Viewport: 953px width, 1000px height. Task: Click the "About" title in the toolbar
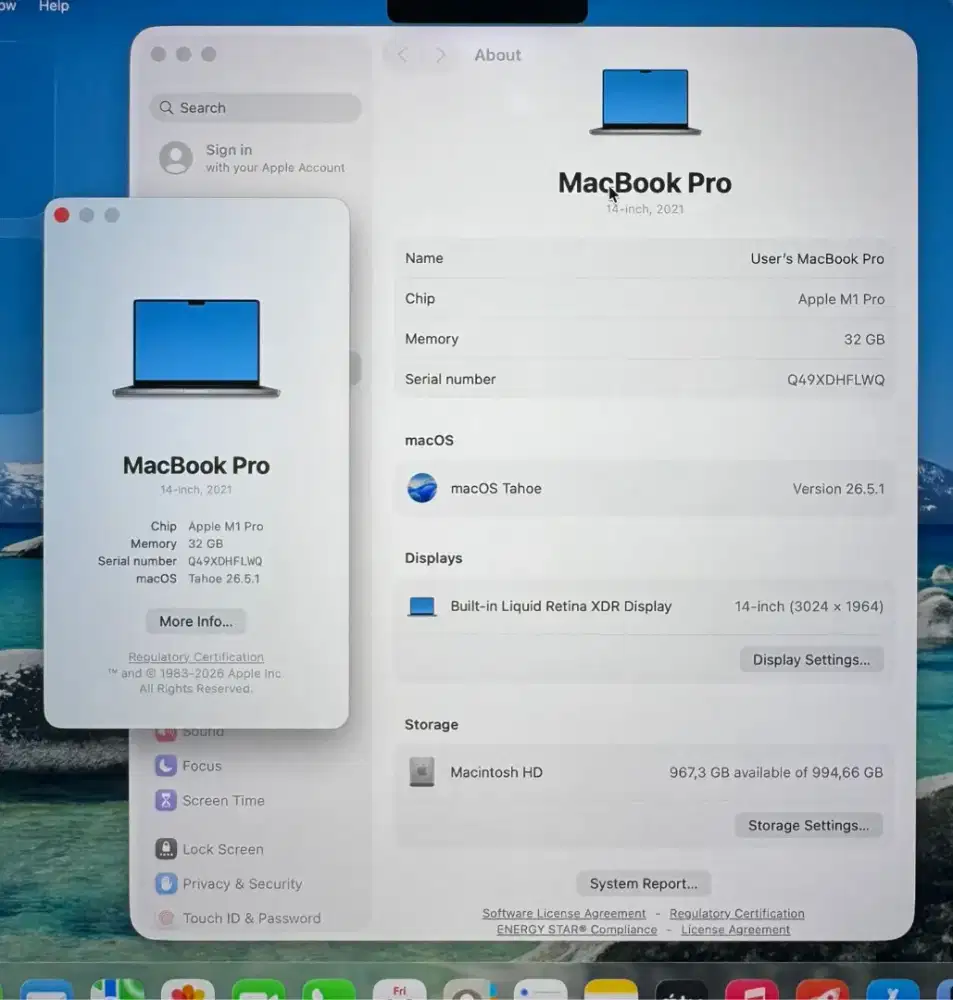498,55
